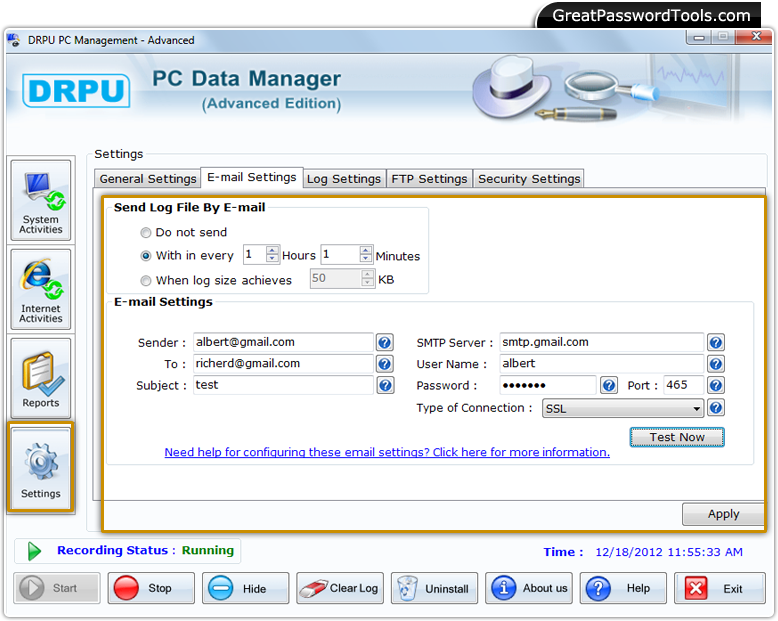Open the About us dialog
The height and width of the screenshot is (621, 778).
pyautogui.click(x=529, y=588)
